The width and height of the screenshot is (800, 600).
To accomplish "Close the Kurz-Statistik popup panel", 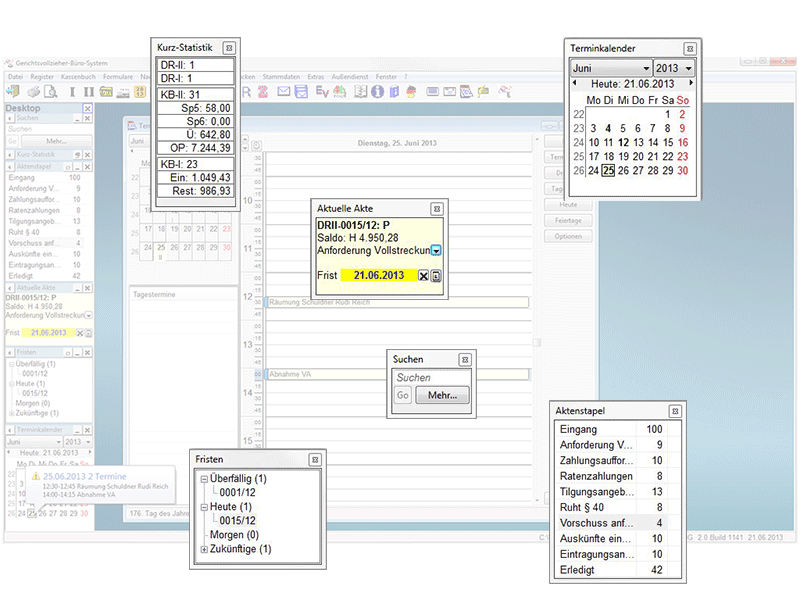I will pos(228,47).
